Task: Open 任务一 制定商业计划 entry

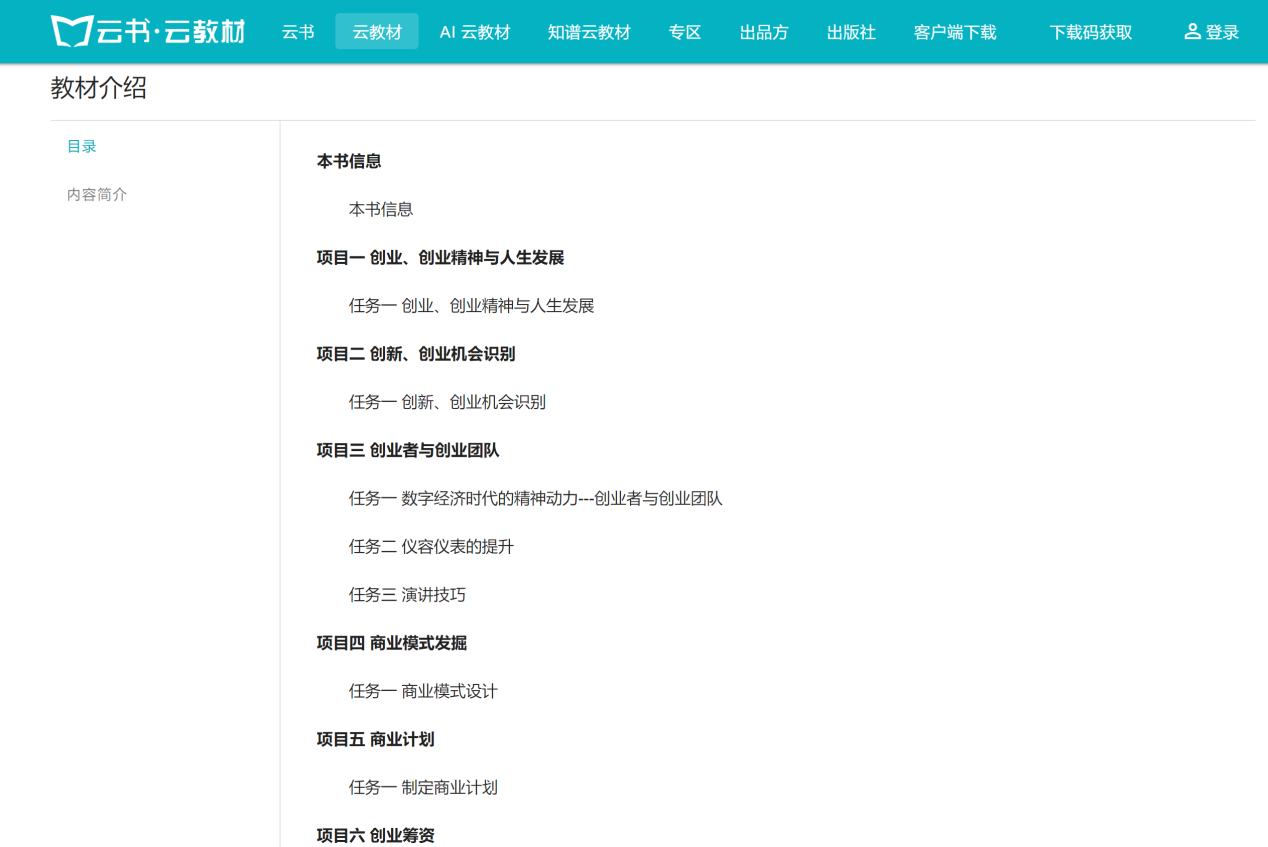Action: (x=423, y=787)
